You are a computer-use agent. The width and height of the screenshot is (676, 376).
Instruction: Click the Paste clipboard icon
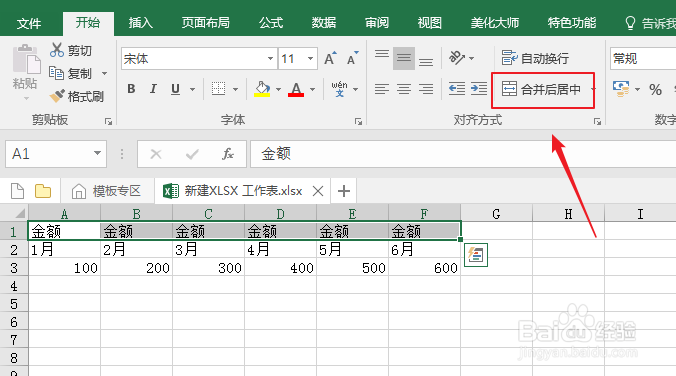coord(26,60)
